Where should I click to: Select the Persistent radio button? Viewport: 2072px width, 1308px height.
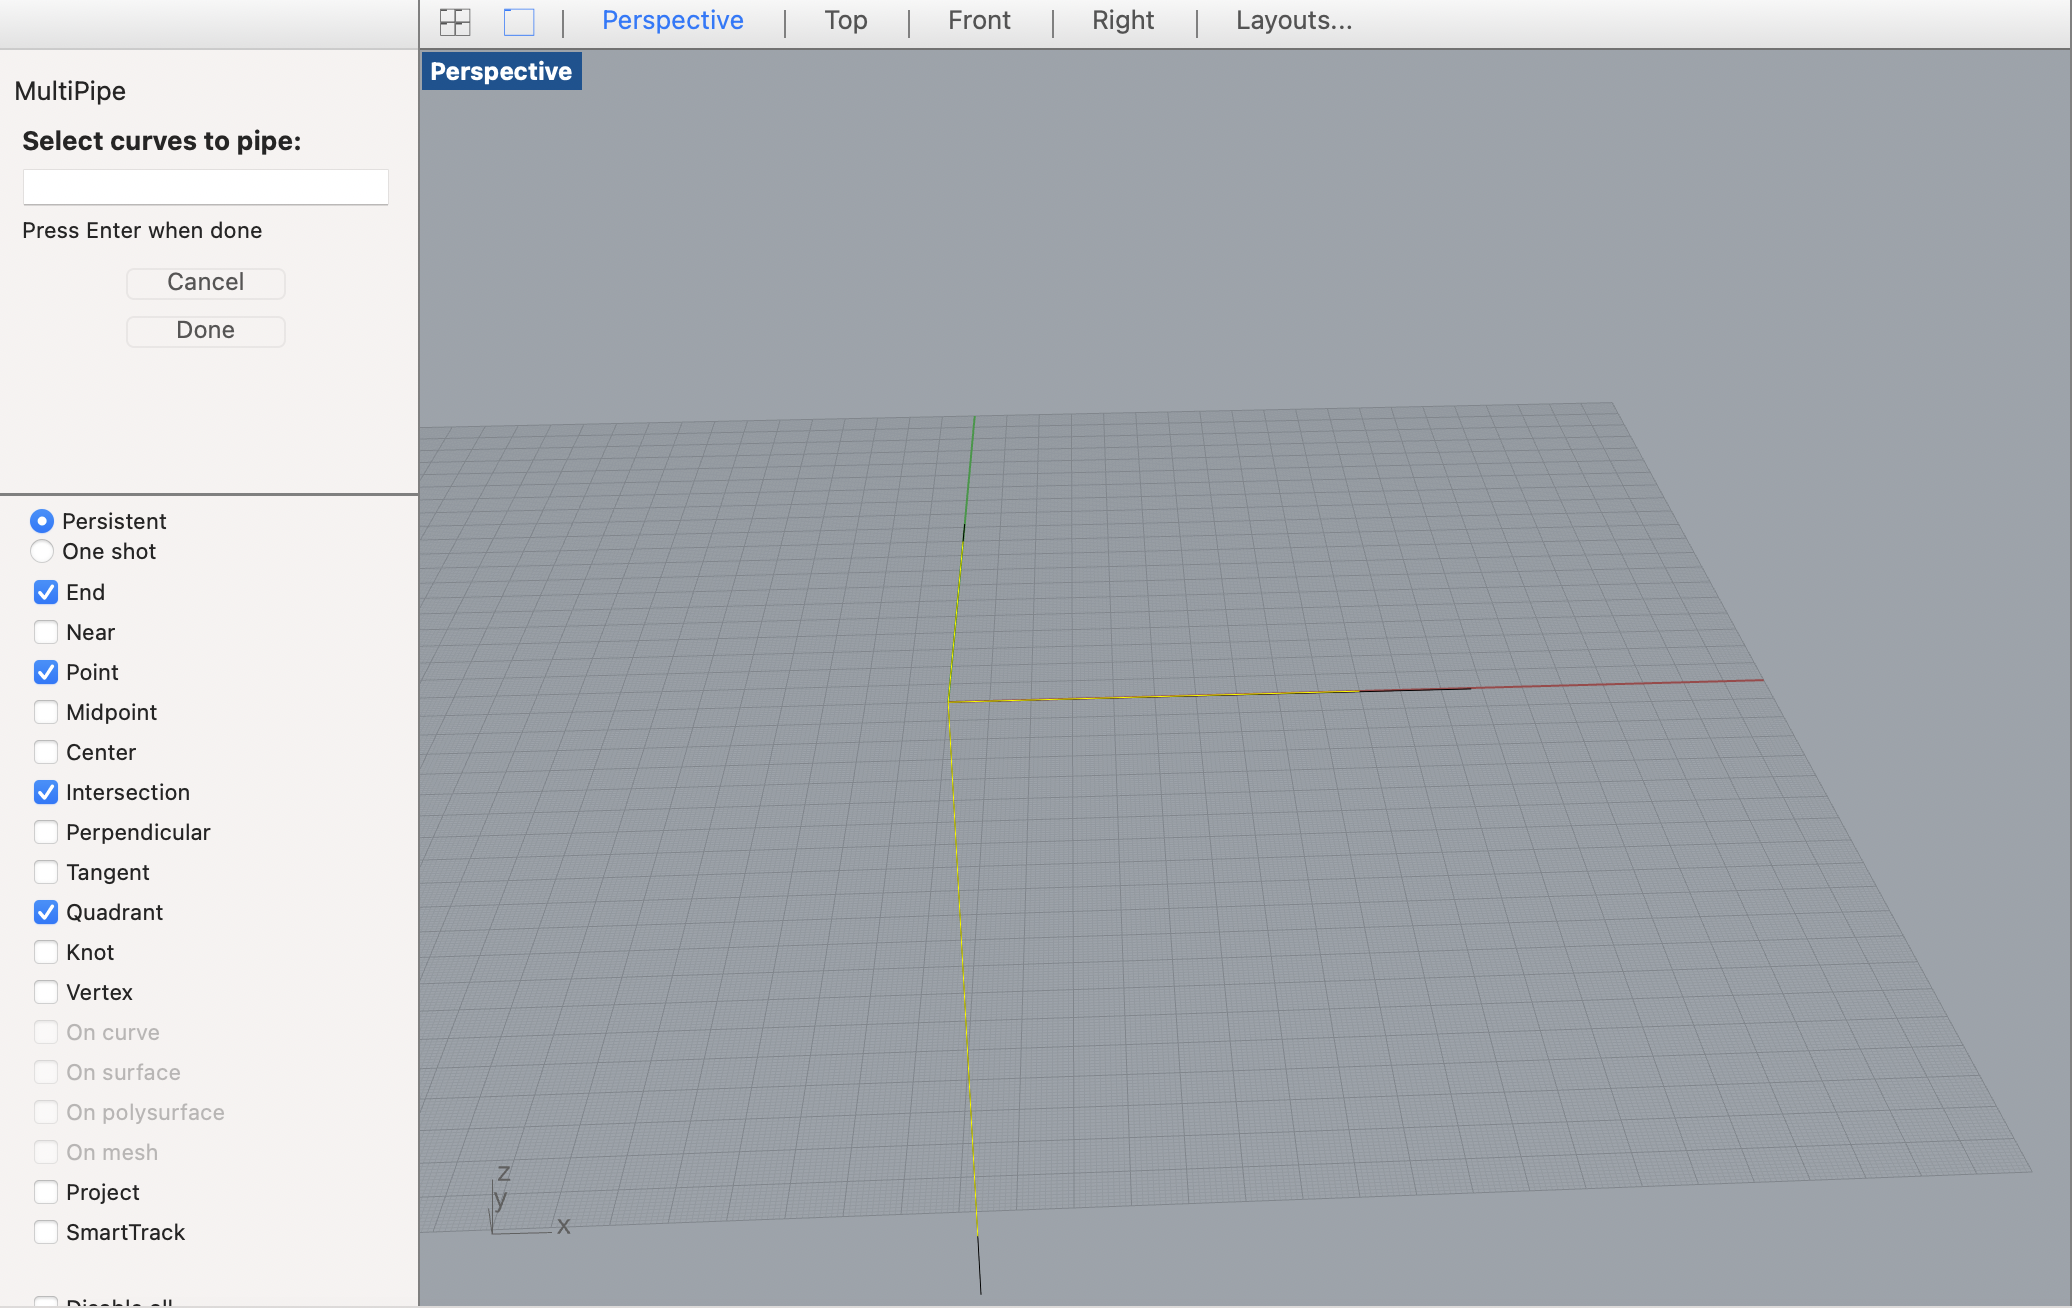click(x=43, y=521)
